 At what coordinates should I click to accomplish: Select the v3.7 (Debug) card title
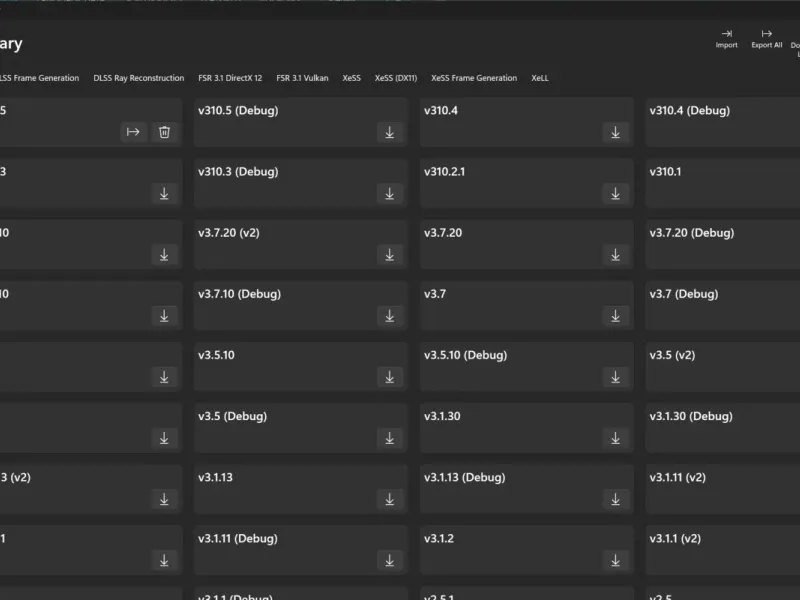click(x=684, y=294)
